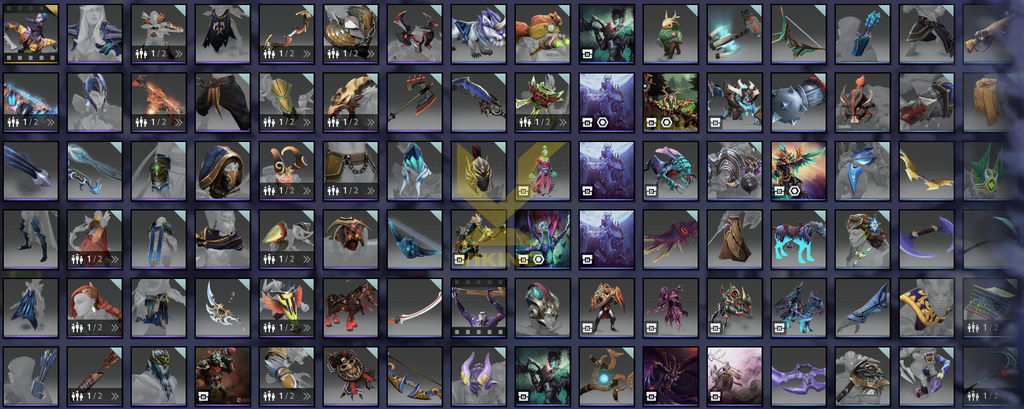1024x409 pixels.
Task: Choose the golden helmet with red plume
Action: 479,171
